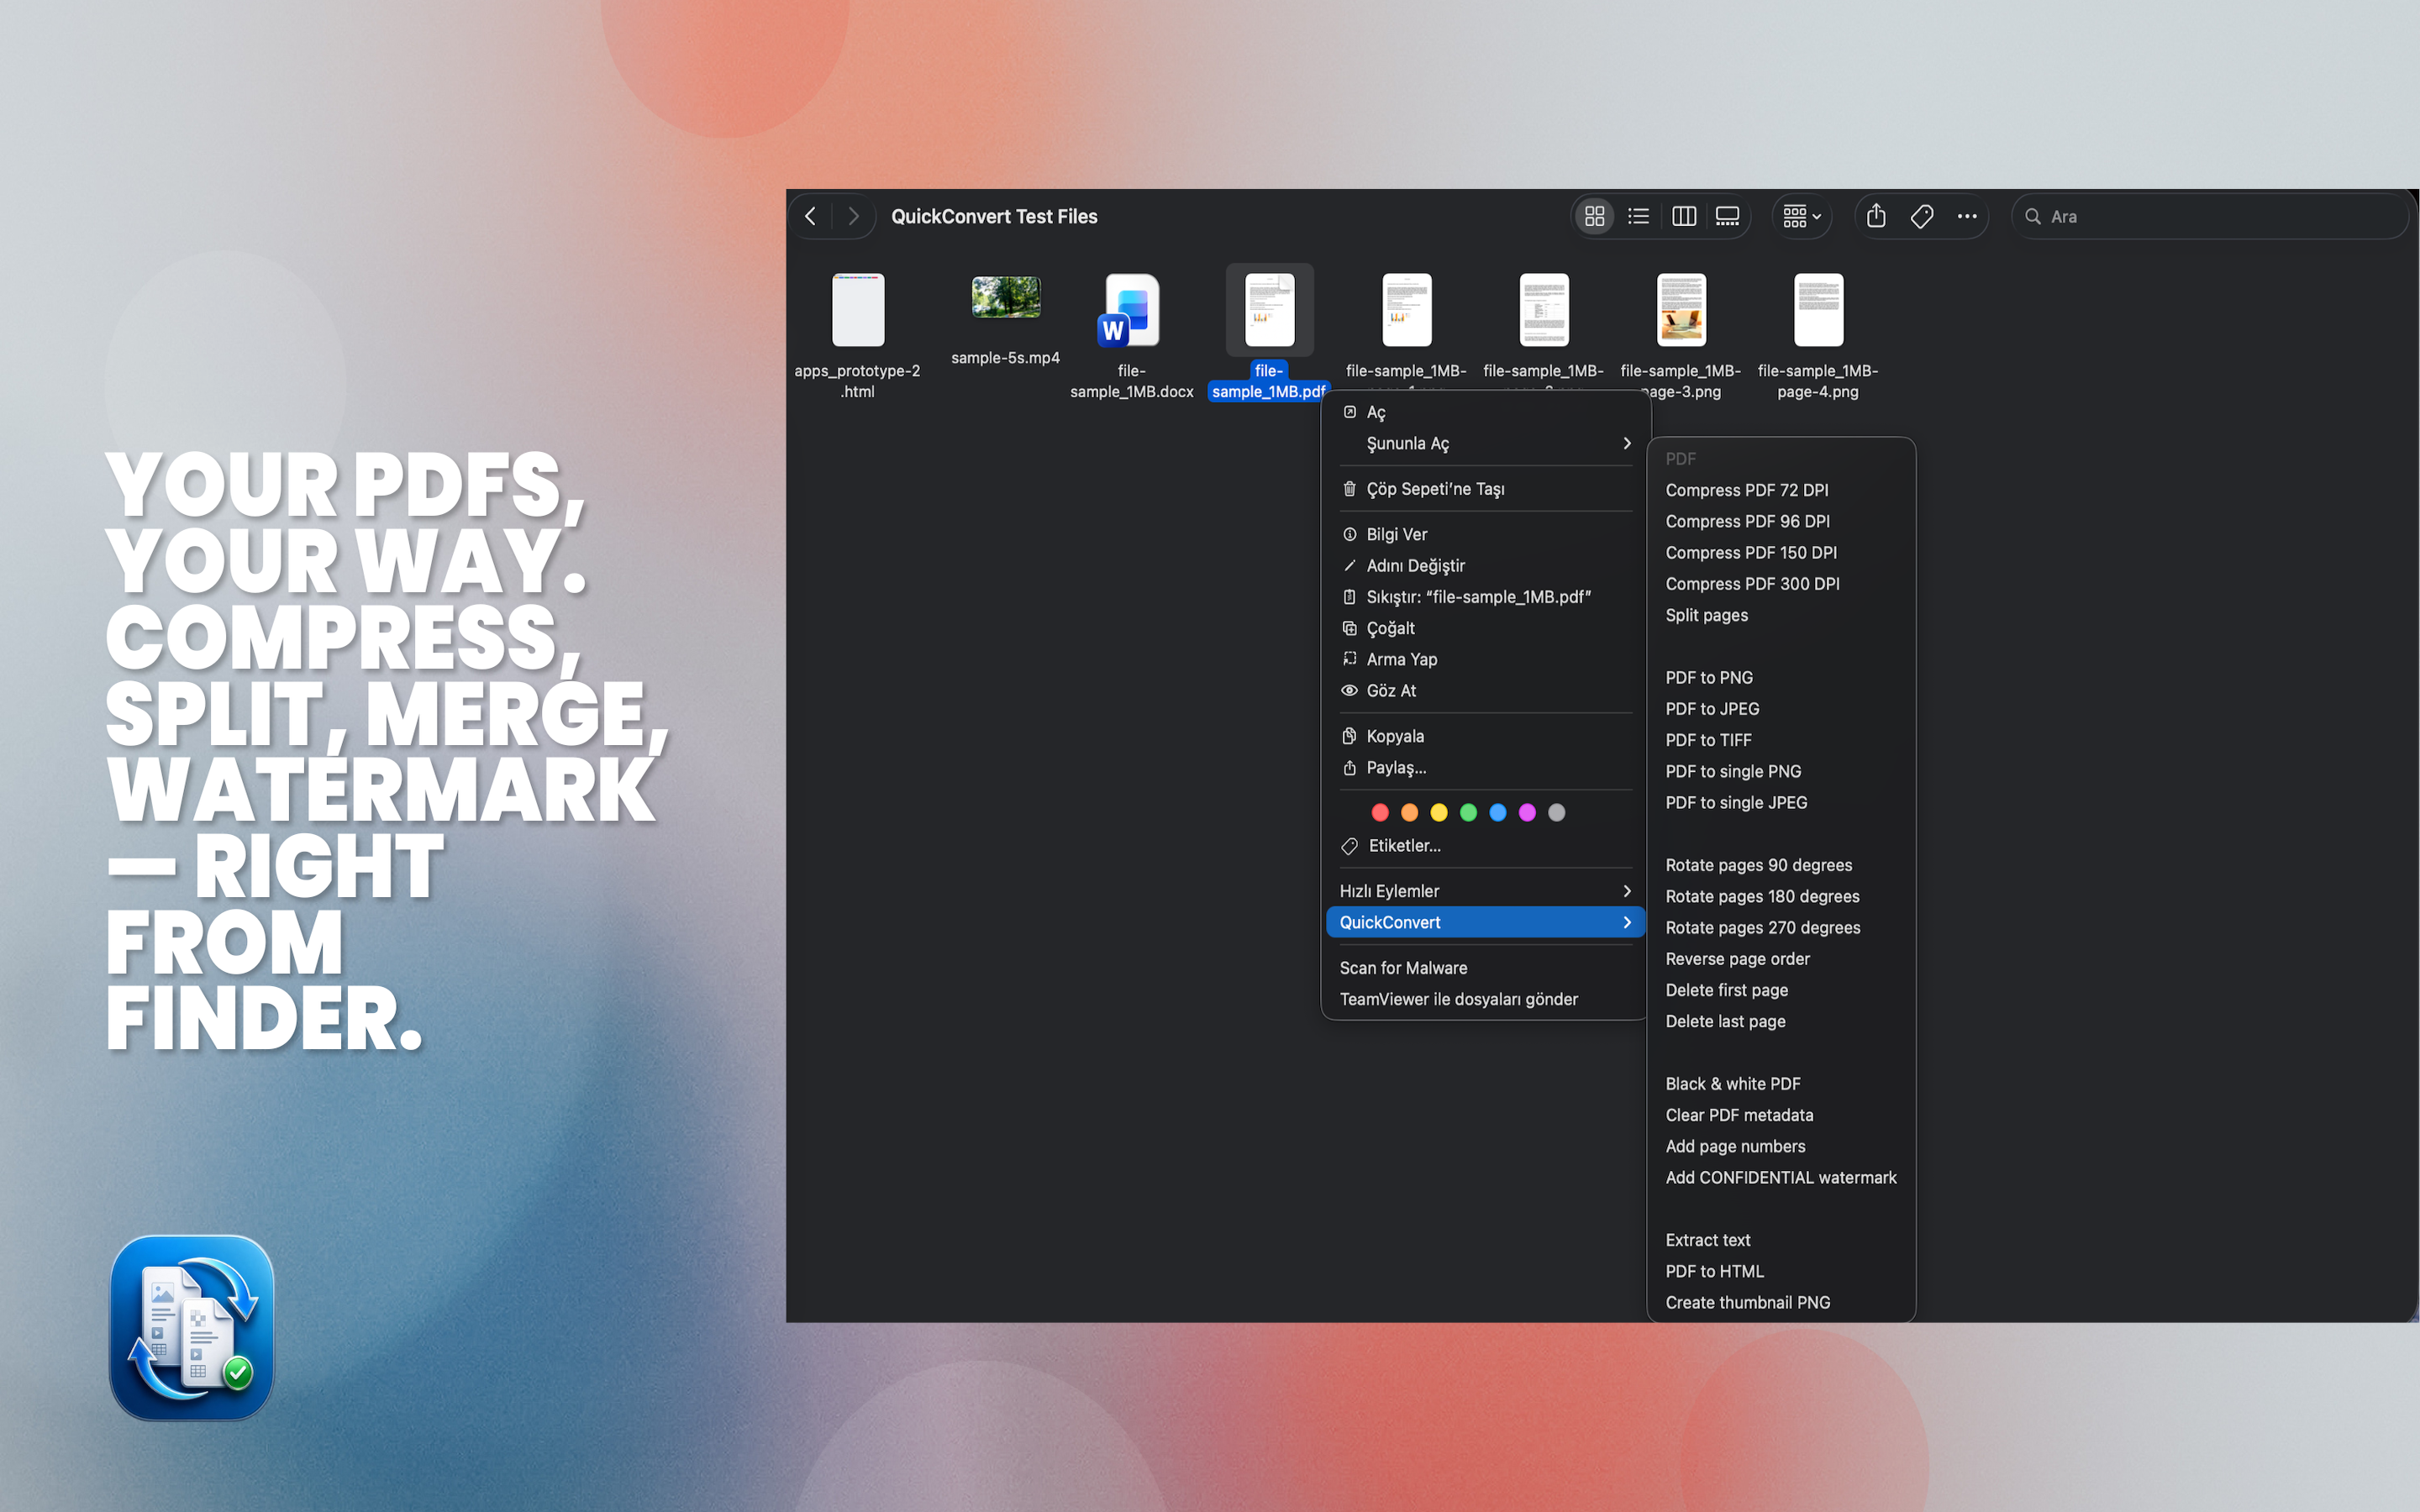This screenshot has height=1512, width=2420.
Task: Choose Kopyala in context menu
Action: [1485, 736]
